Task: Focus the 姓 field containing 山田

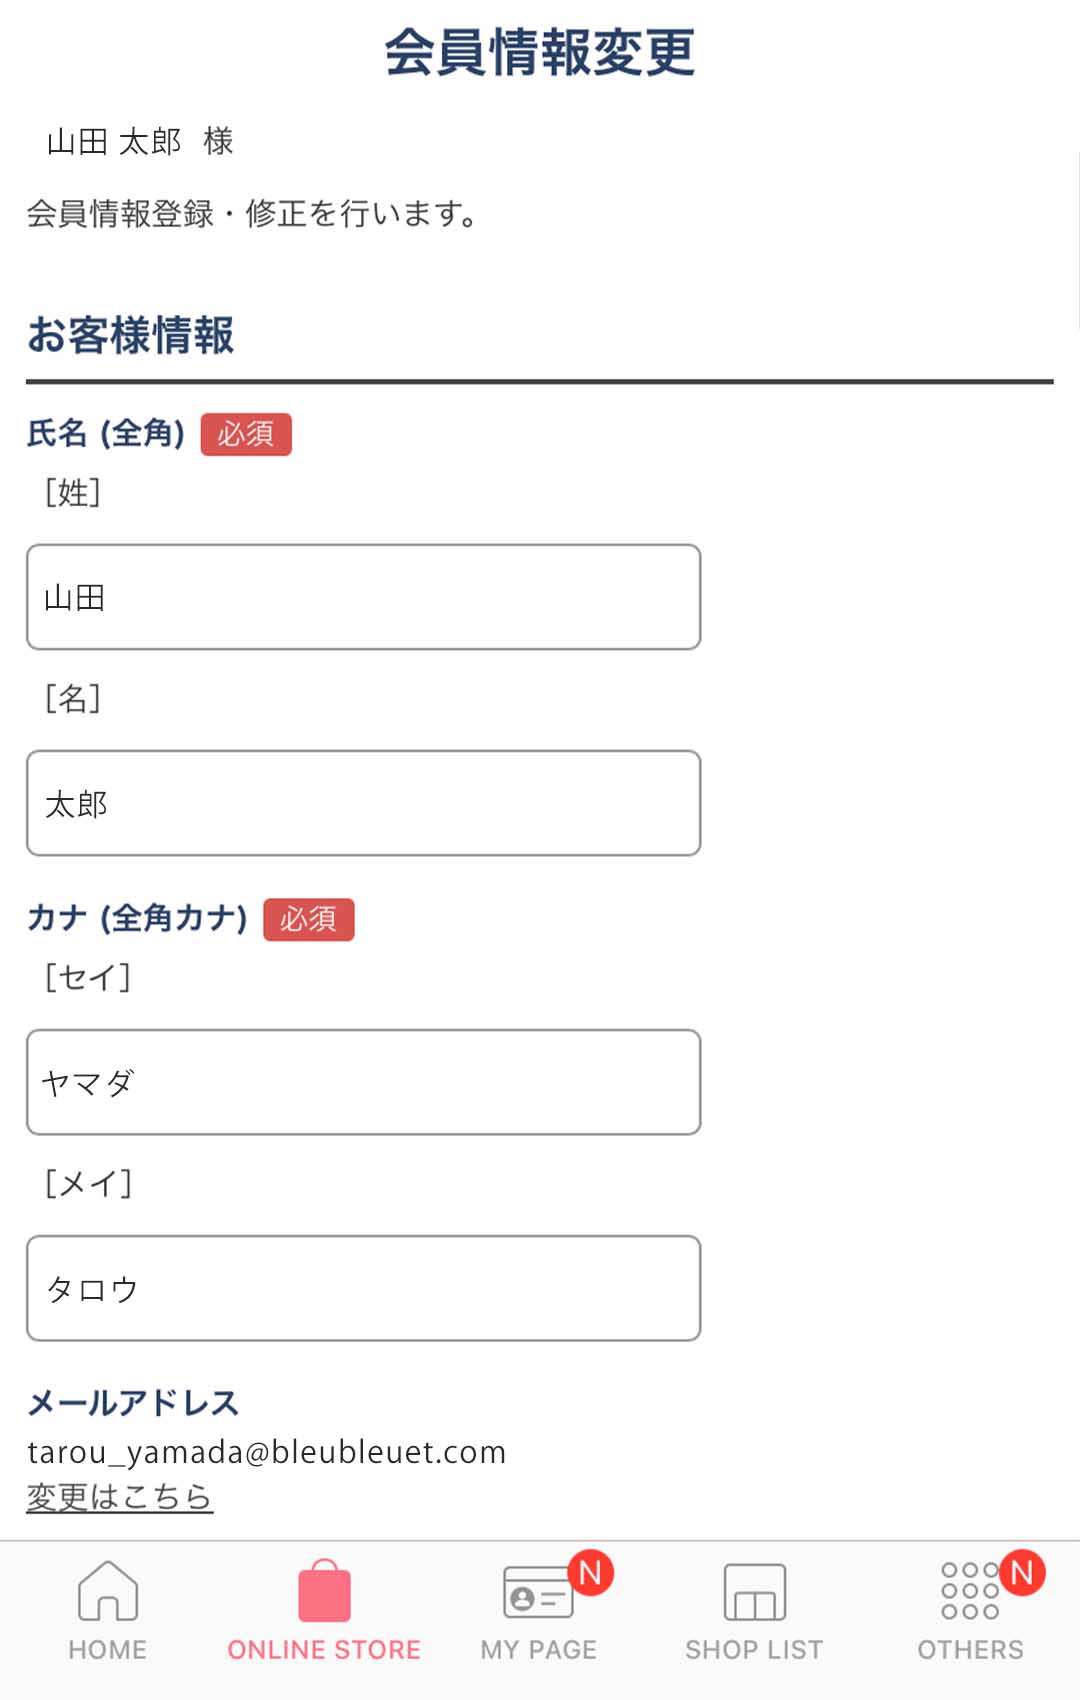Action: [363, 597]
